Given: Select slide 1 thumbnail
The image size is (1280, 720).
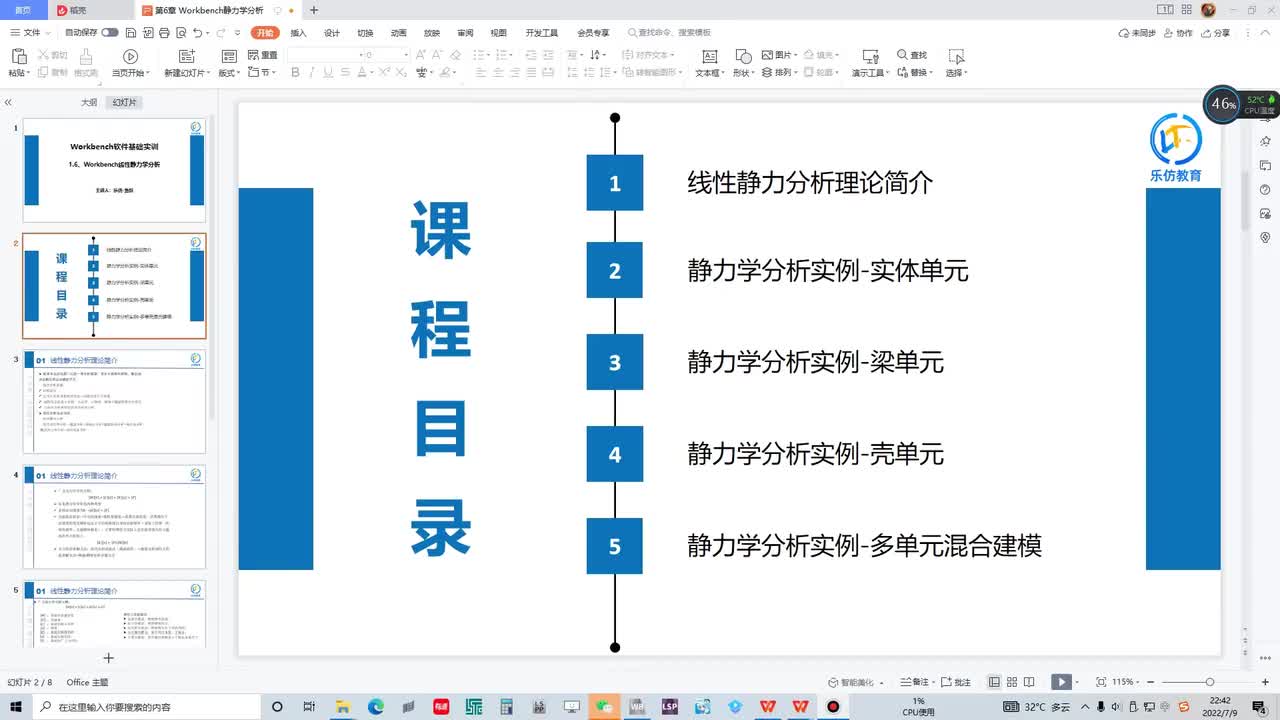Looking at the screenshot, I should pyautogui.click(x=114, y=169).
